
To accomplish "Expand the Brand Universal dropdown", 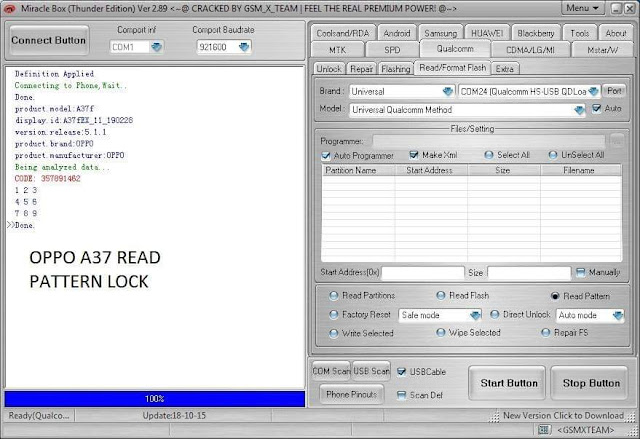I will [x=448, y=91].
